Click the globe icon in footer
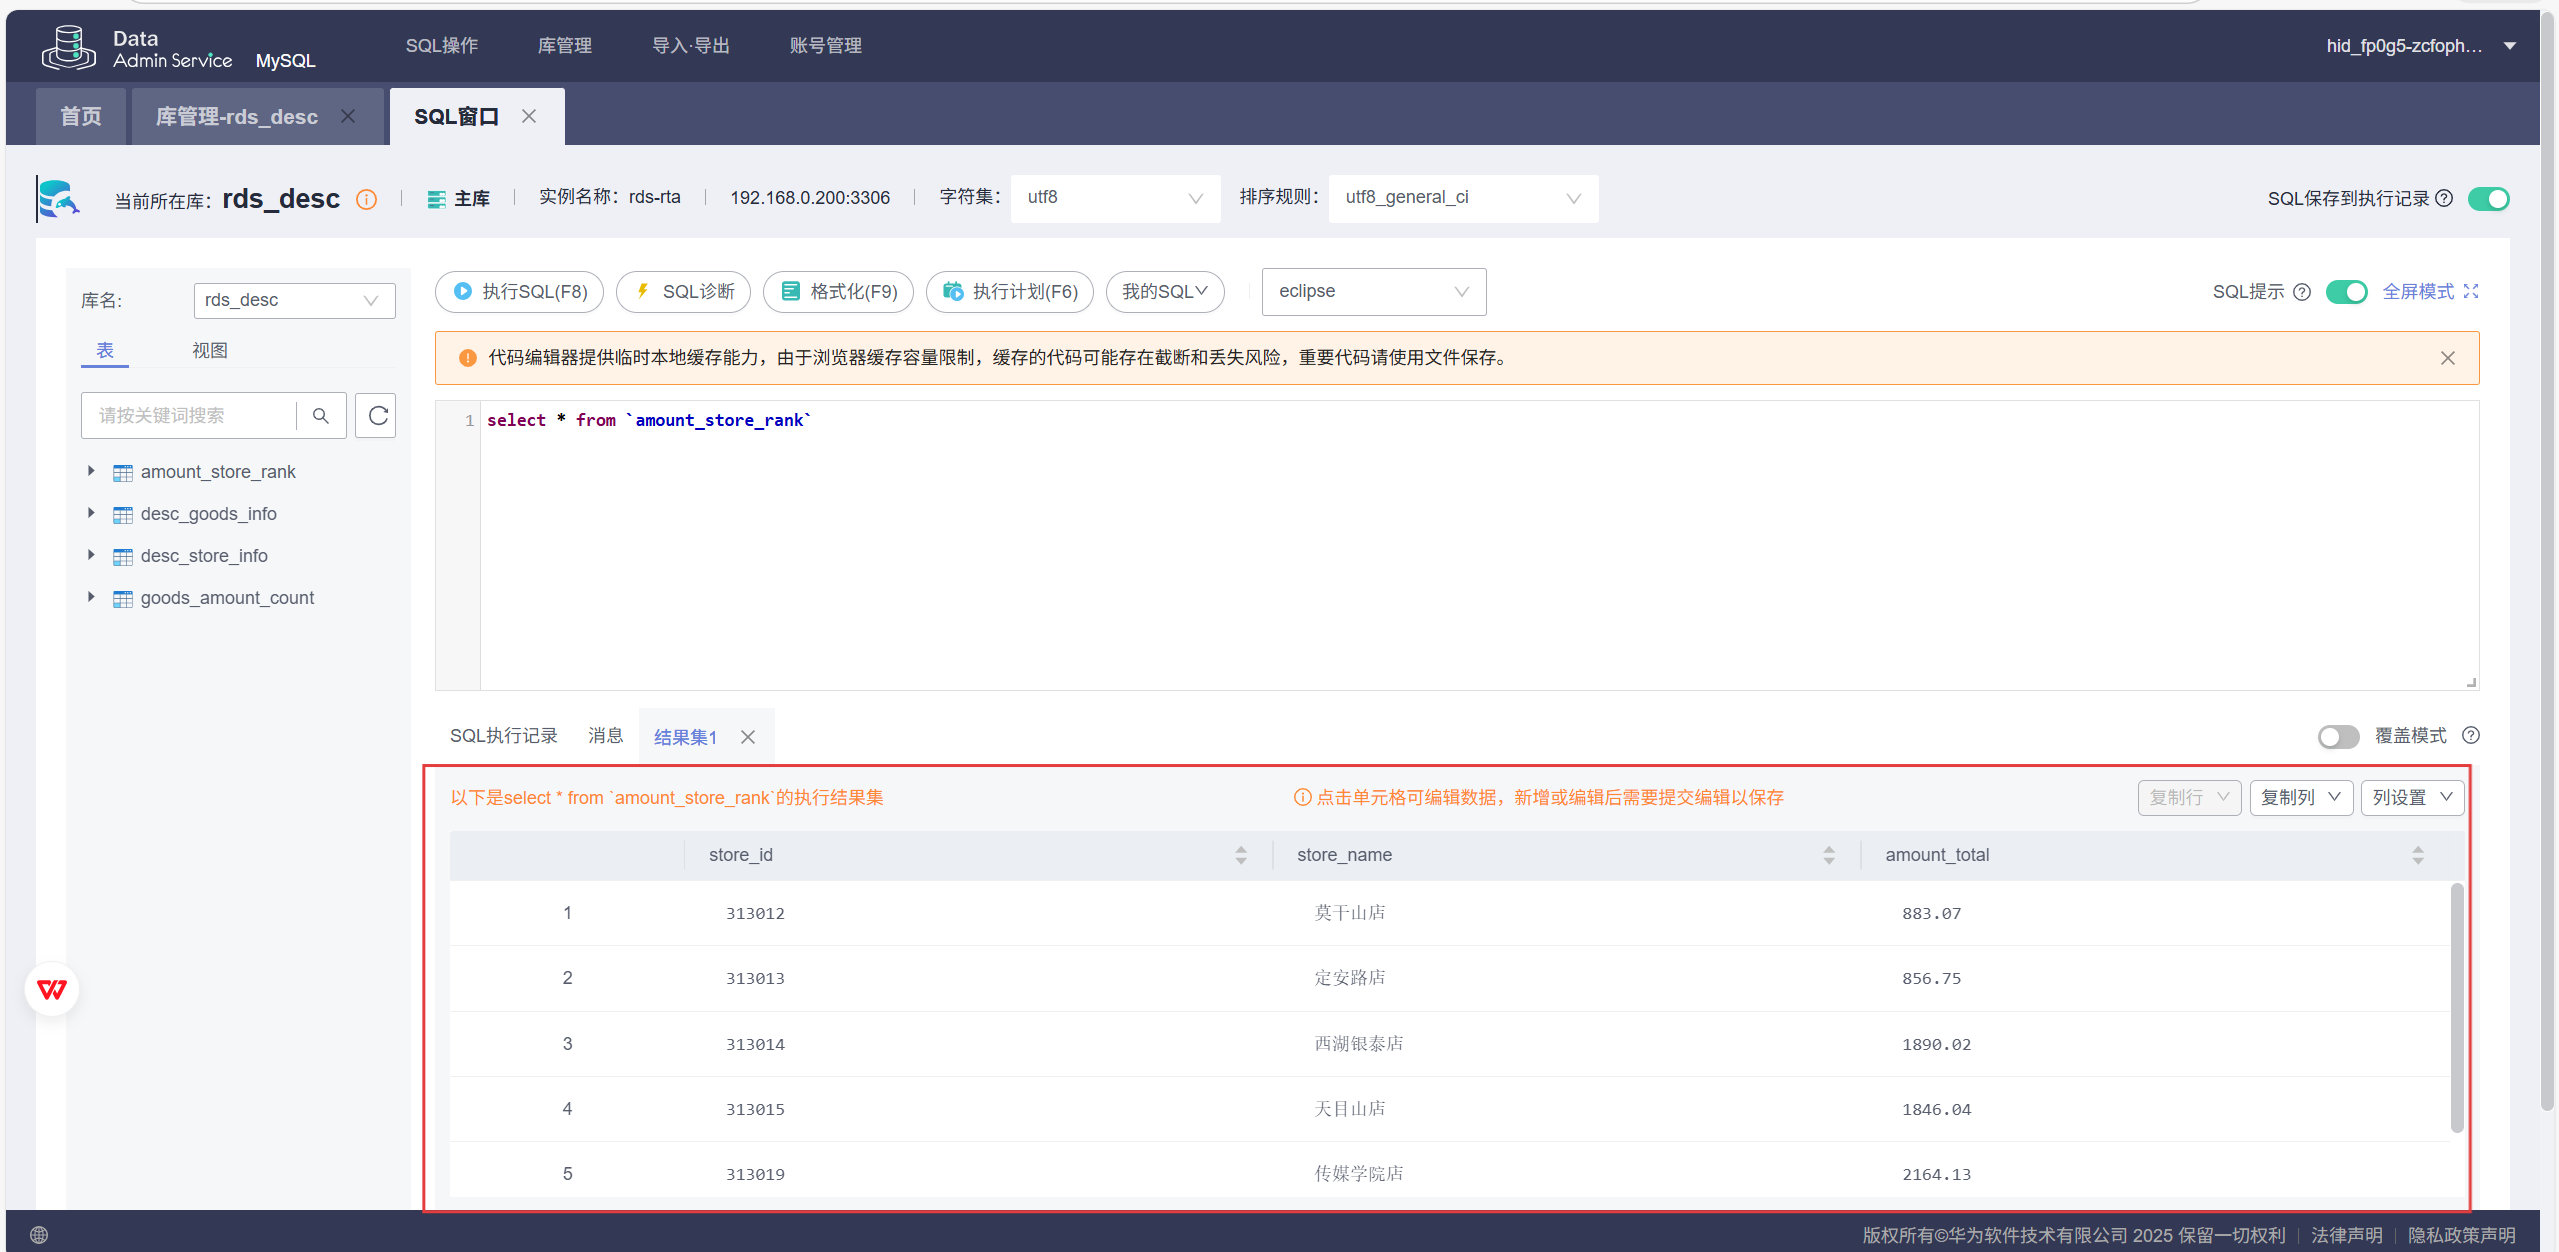 point(39,1235)
